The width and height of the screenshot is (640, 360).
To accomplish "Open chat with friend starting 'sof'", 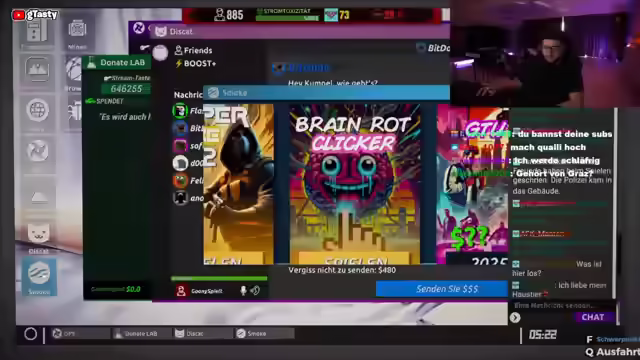I will click(x=189, y=146).
